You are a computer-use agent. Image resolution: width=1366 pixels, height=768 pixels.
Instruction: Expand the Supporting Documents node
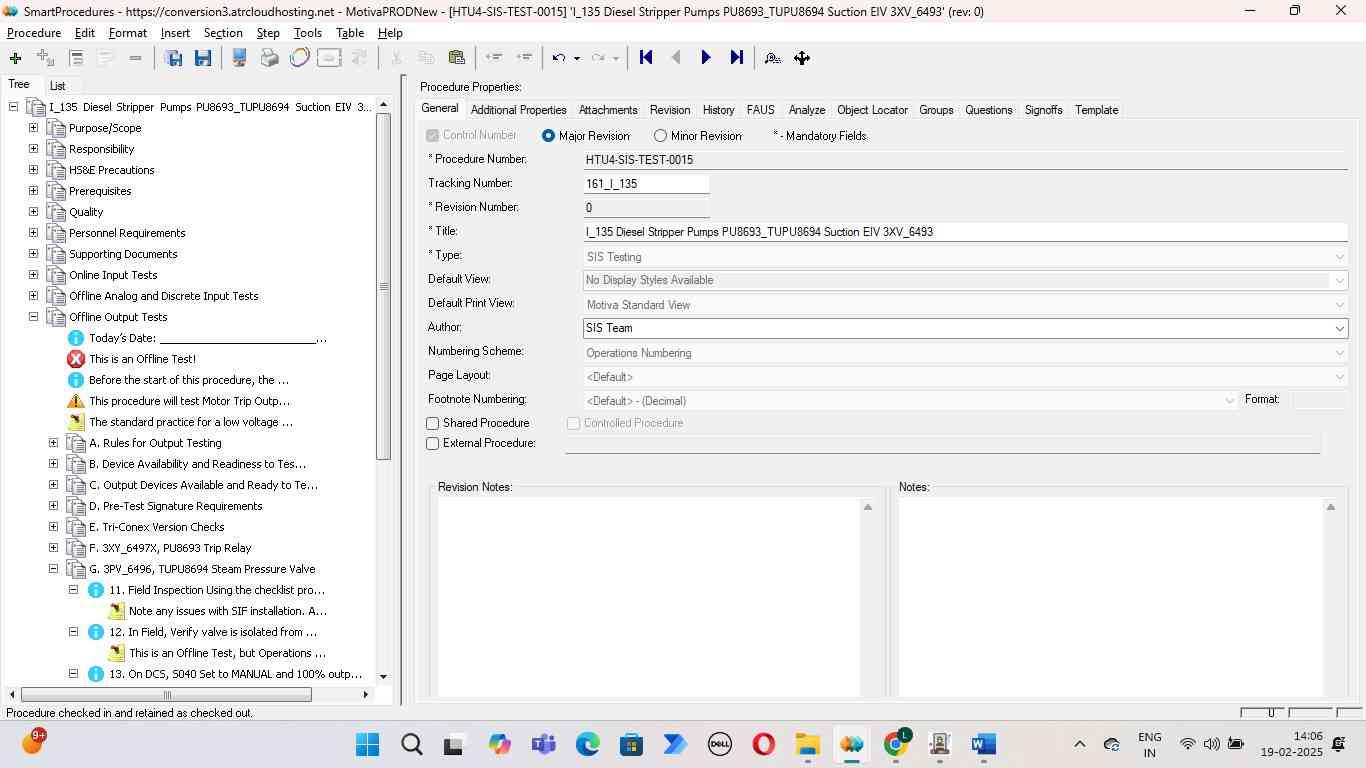pyautogui.click(x=33, y=254)
